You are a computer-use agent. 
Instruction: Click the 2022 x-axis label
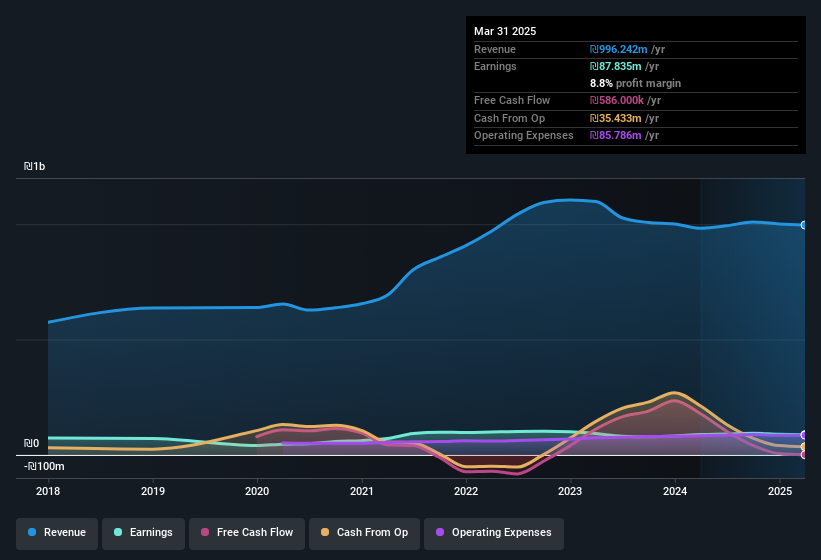point(466,491)
